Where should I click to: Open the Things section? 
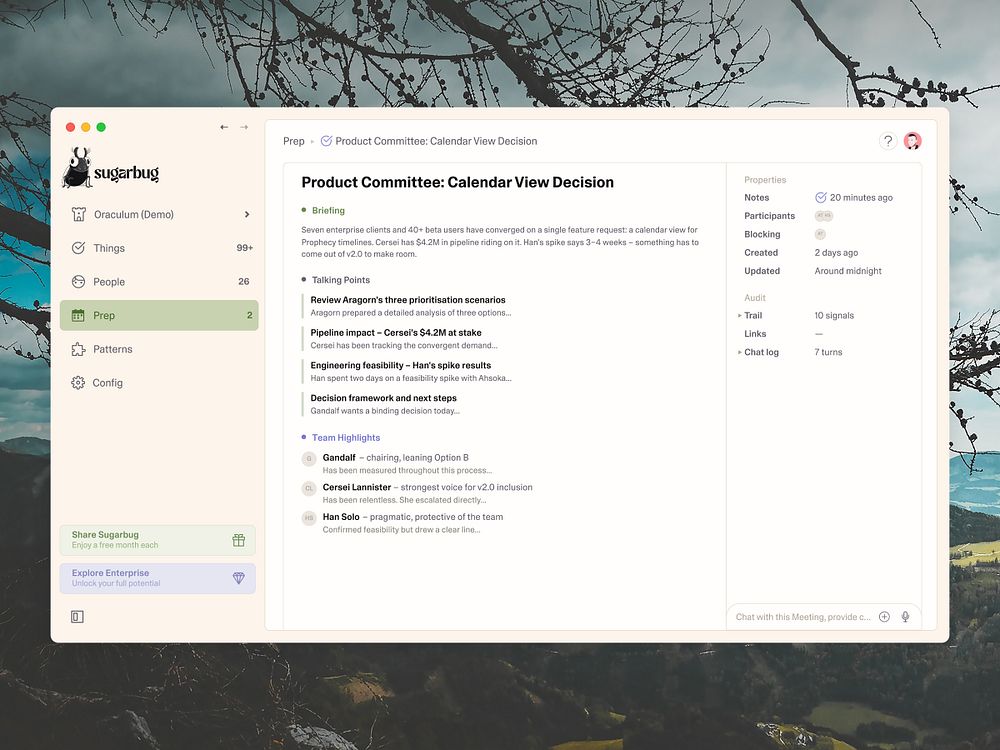click(x=109, y=248)
